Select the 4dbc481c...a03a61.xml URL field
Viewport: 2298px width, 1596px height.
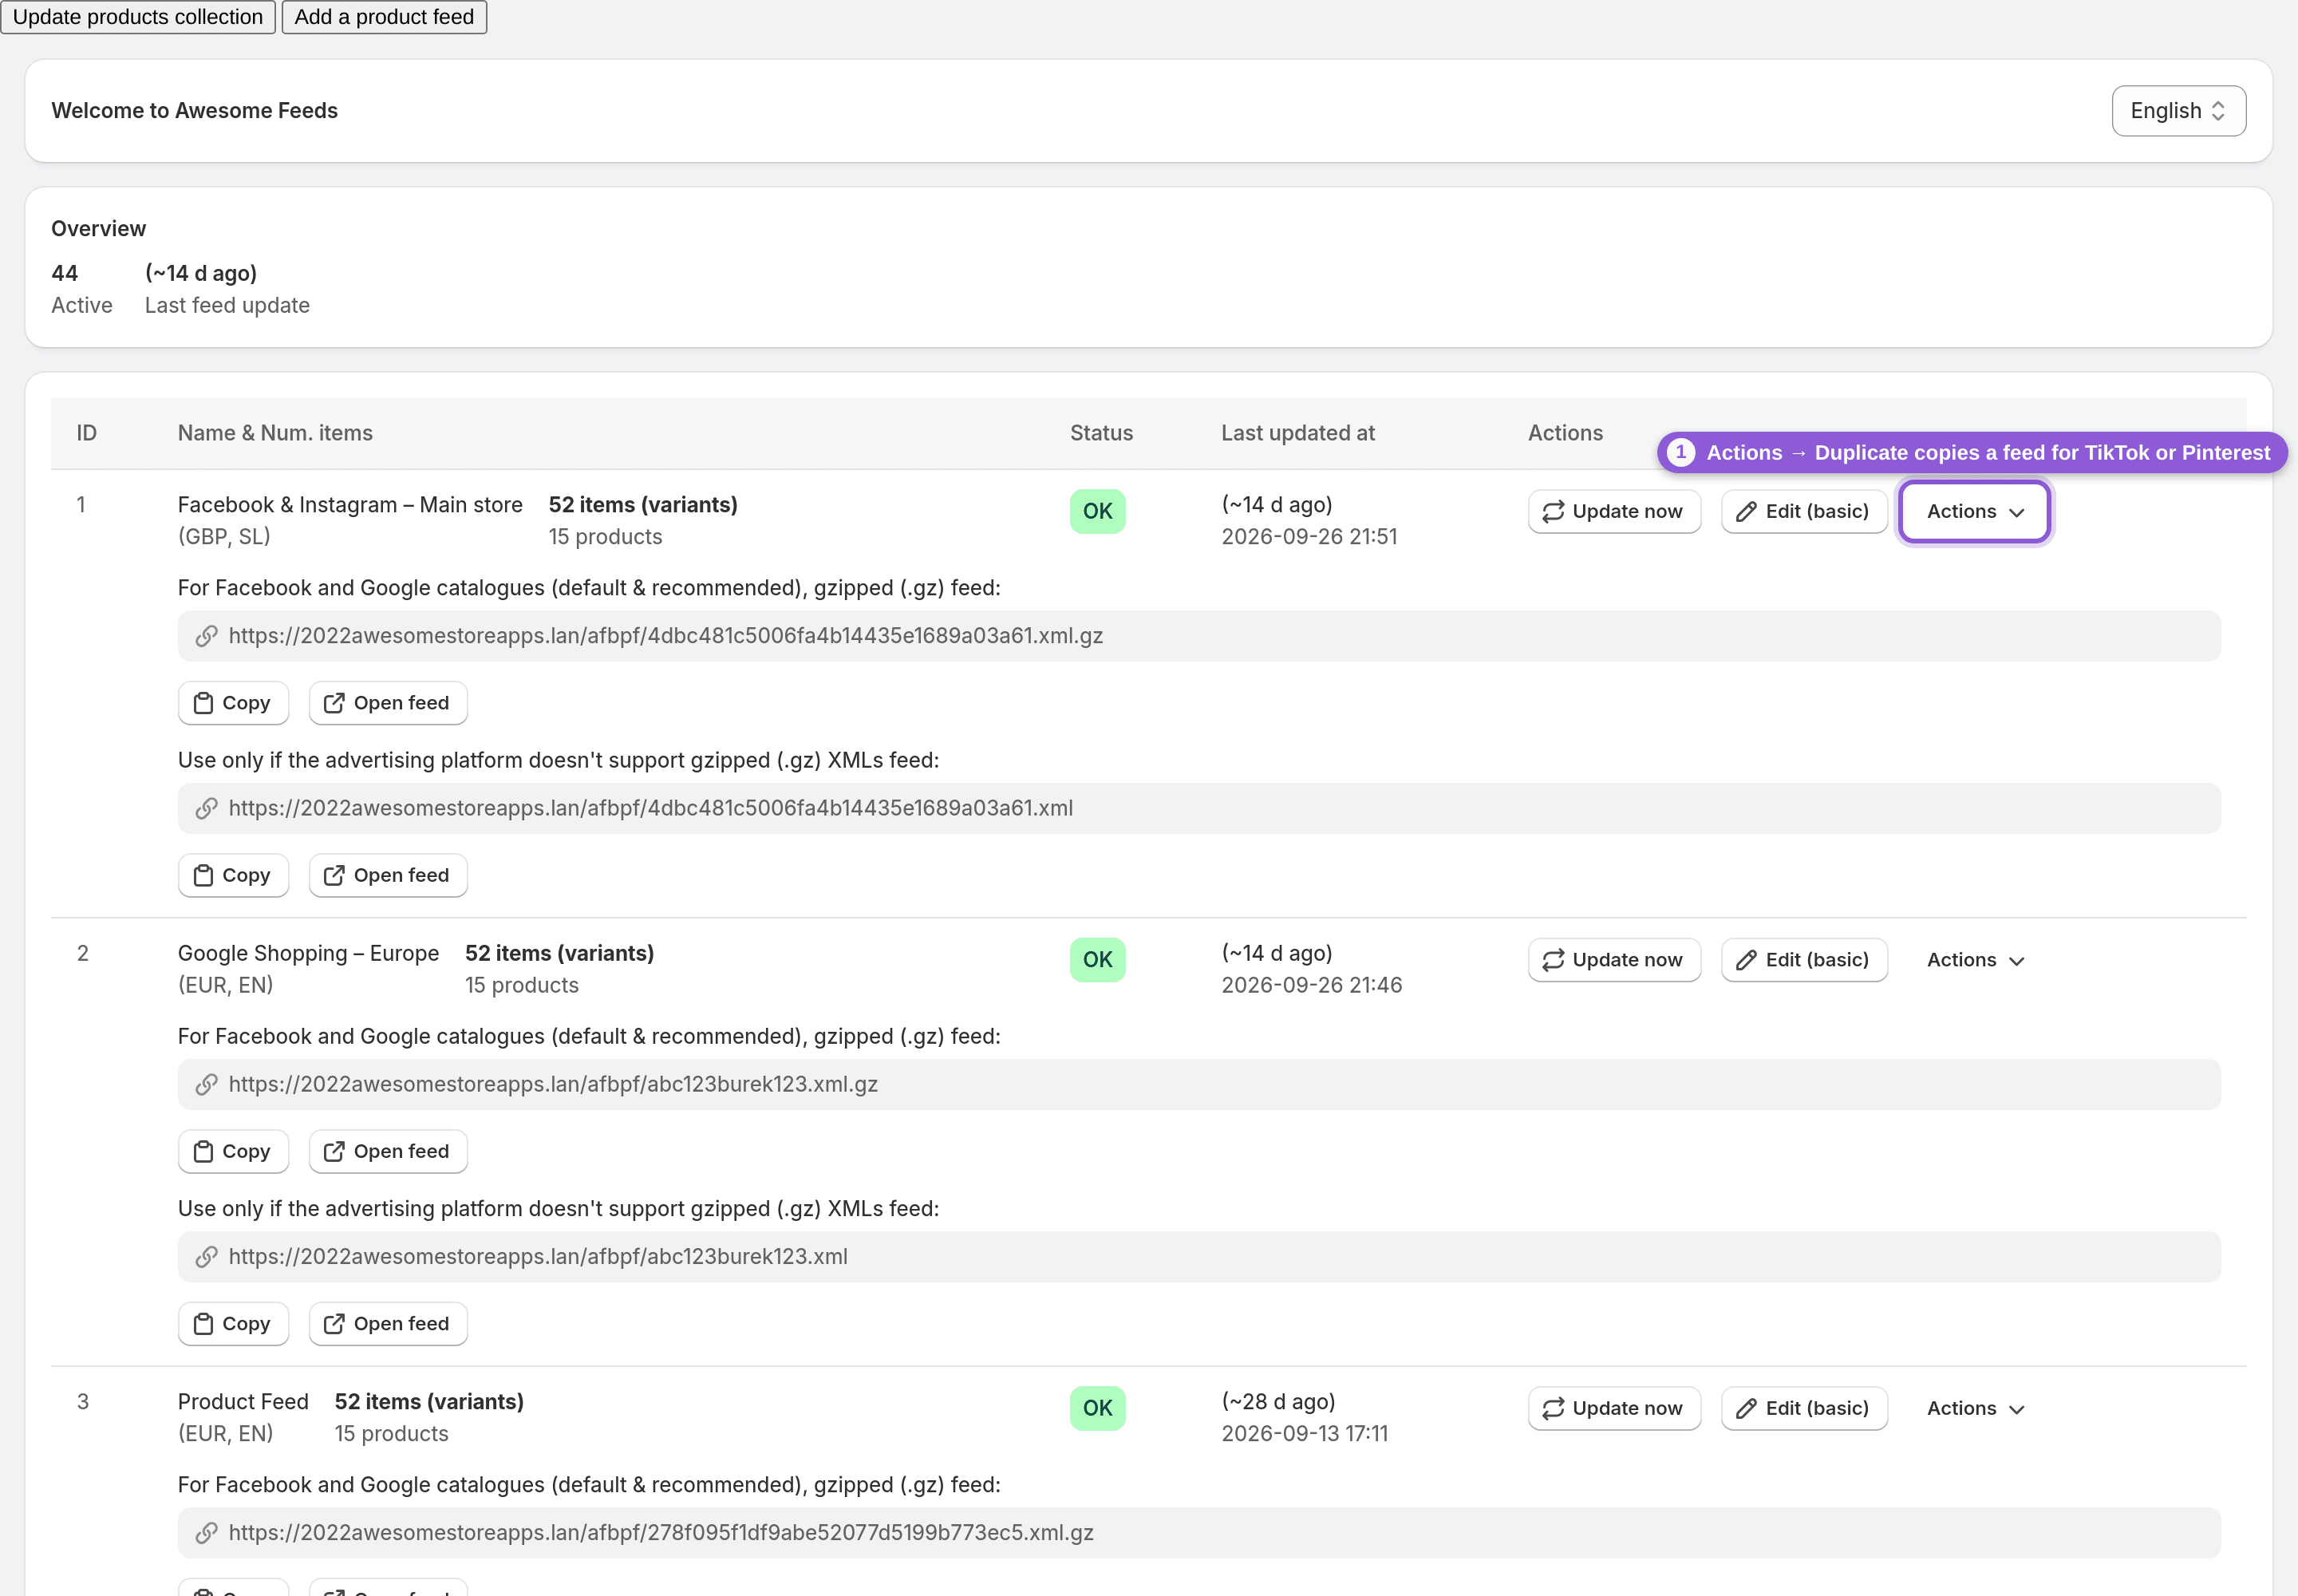[1199, 808]
